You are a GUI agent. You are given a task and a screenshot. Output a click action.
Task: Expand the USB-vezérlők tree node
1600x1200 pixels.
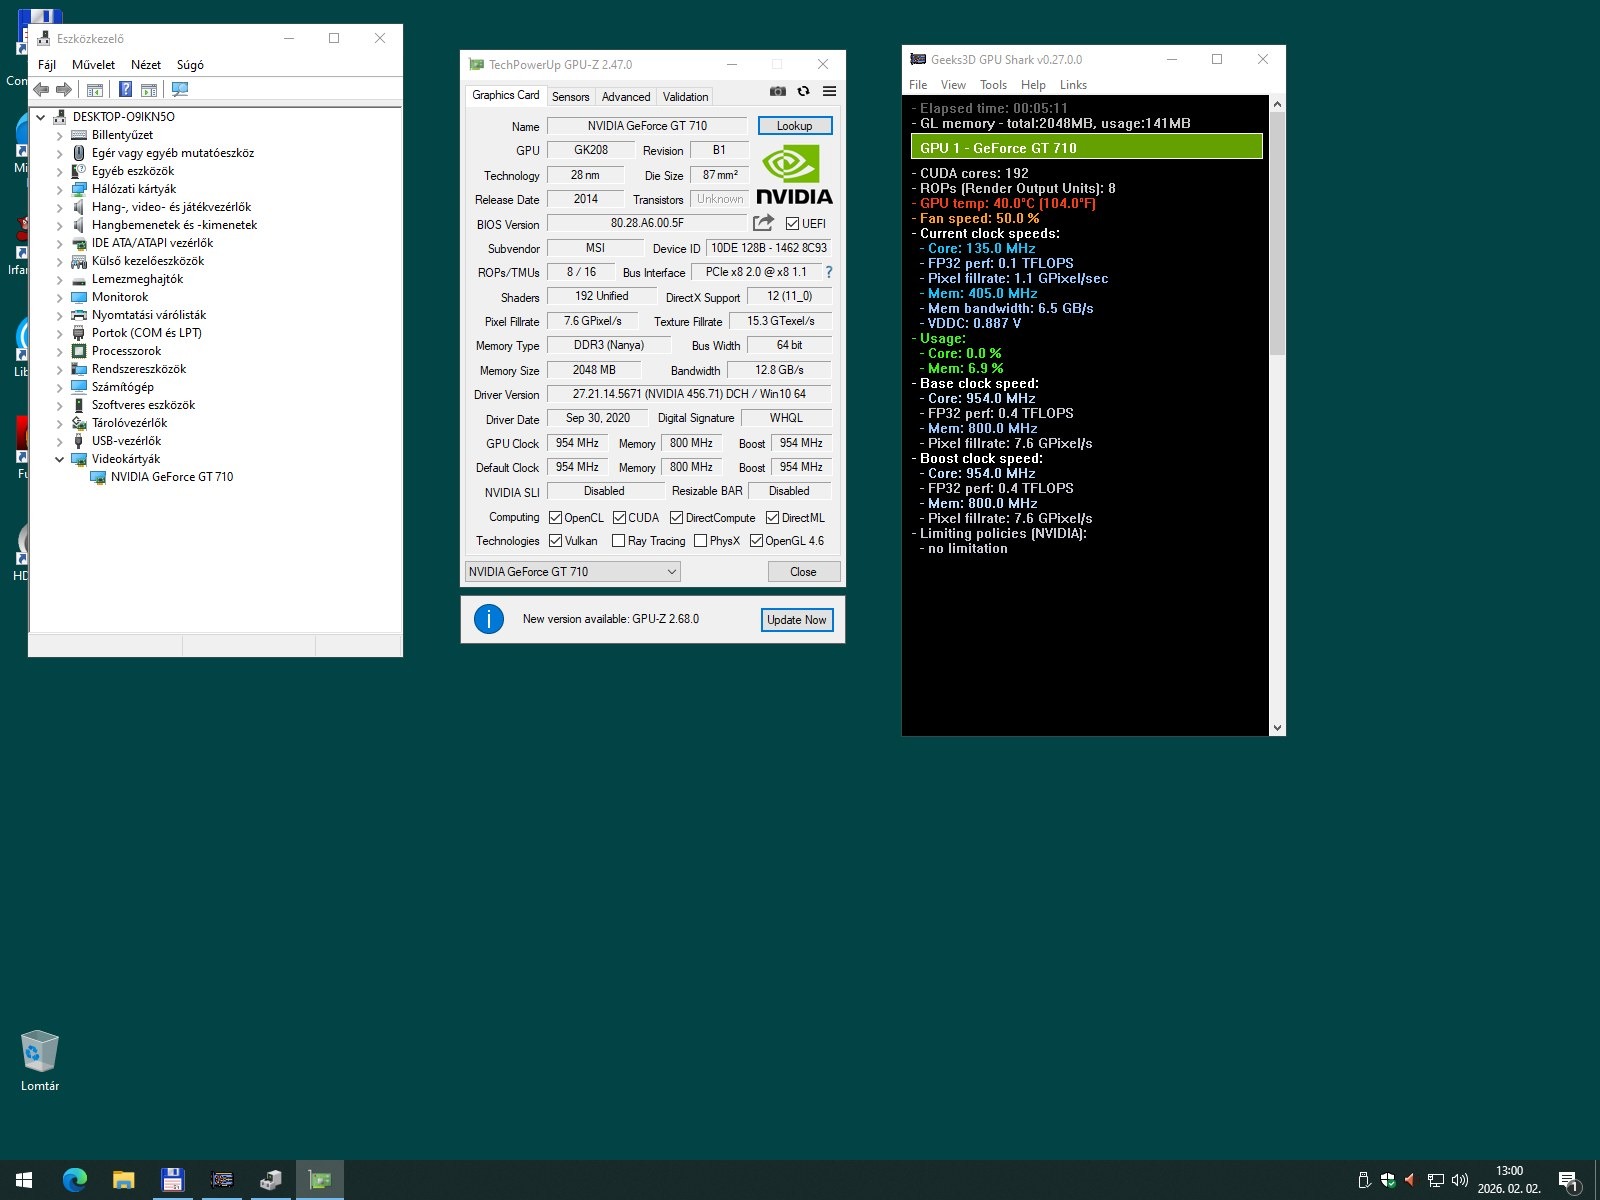click(x=59, y=441)
